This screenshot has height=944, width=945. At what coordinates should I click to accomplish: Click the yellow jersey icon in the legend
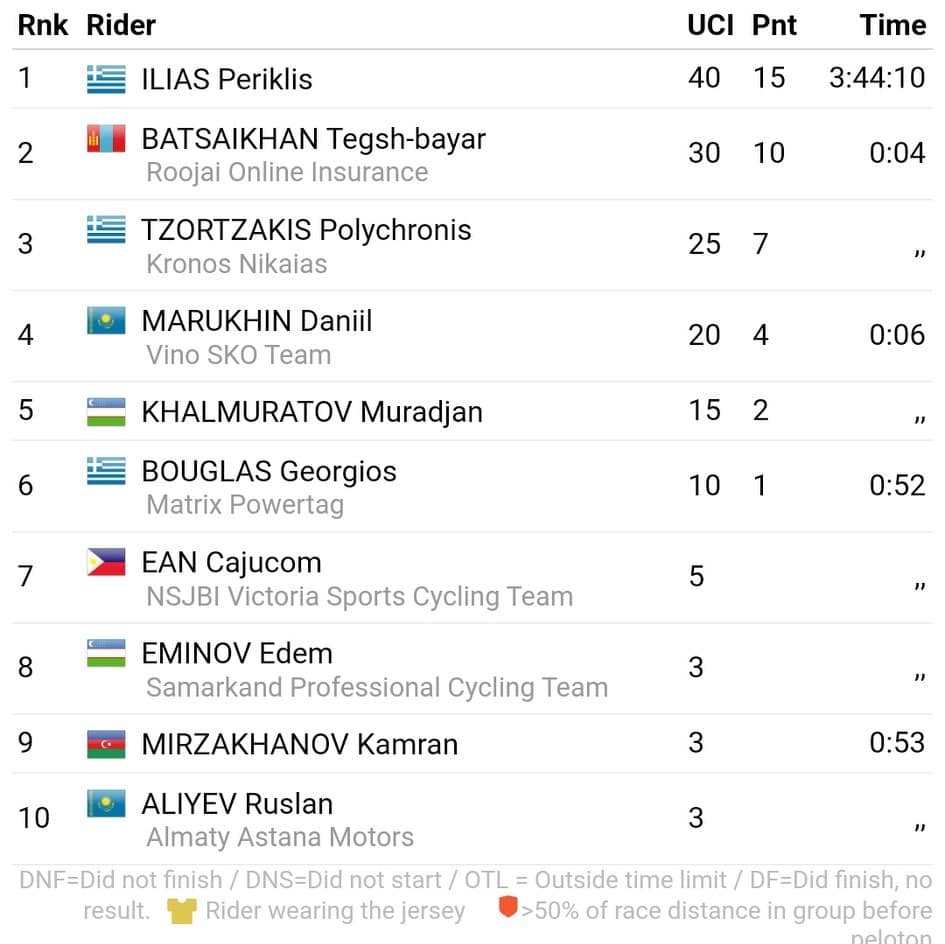(x=182, y=911)
